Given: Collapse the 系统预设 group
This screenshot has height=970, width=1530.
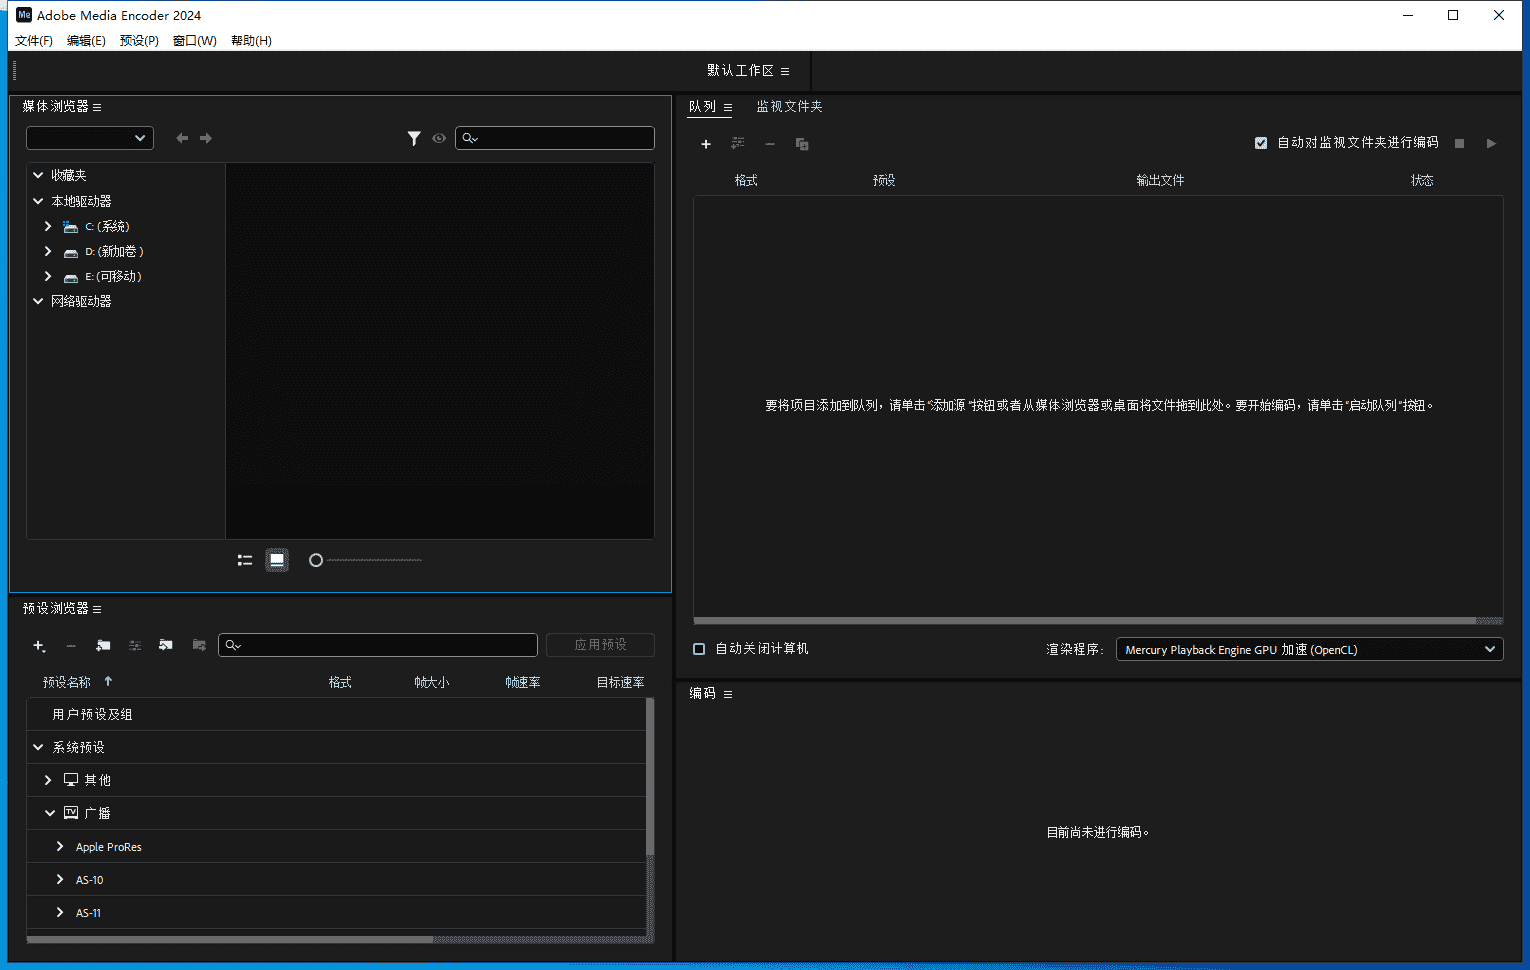Looking at the screenshot, I should (x=38, y=747).
